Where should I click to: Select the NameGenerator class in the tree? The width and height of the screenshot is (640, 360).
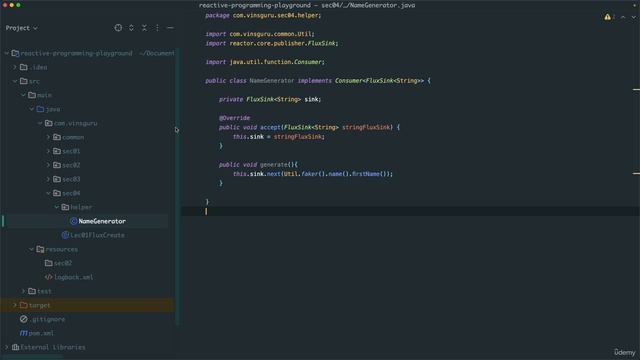[102, 221]
